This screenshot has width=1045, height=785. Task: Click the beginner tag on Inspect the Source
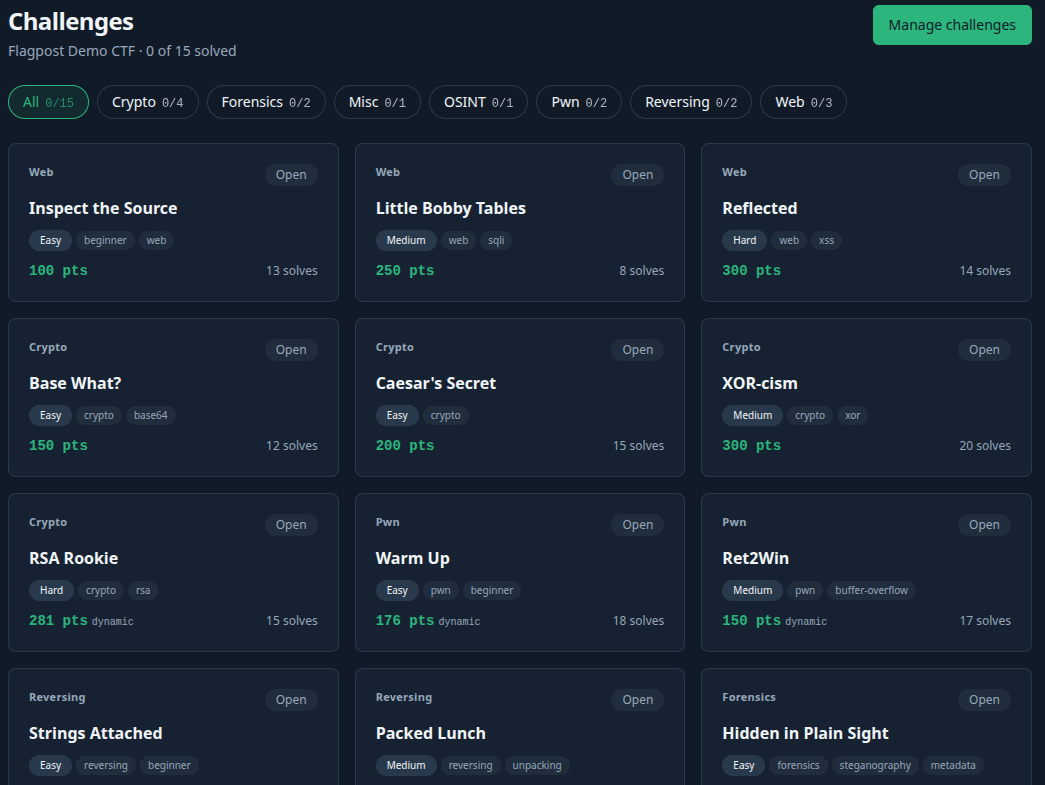(105, 241)
